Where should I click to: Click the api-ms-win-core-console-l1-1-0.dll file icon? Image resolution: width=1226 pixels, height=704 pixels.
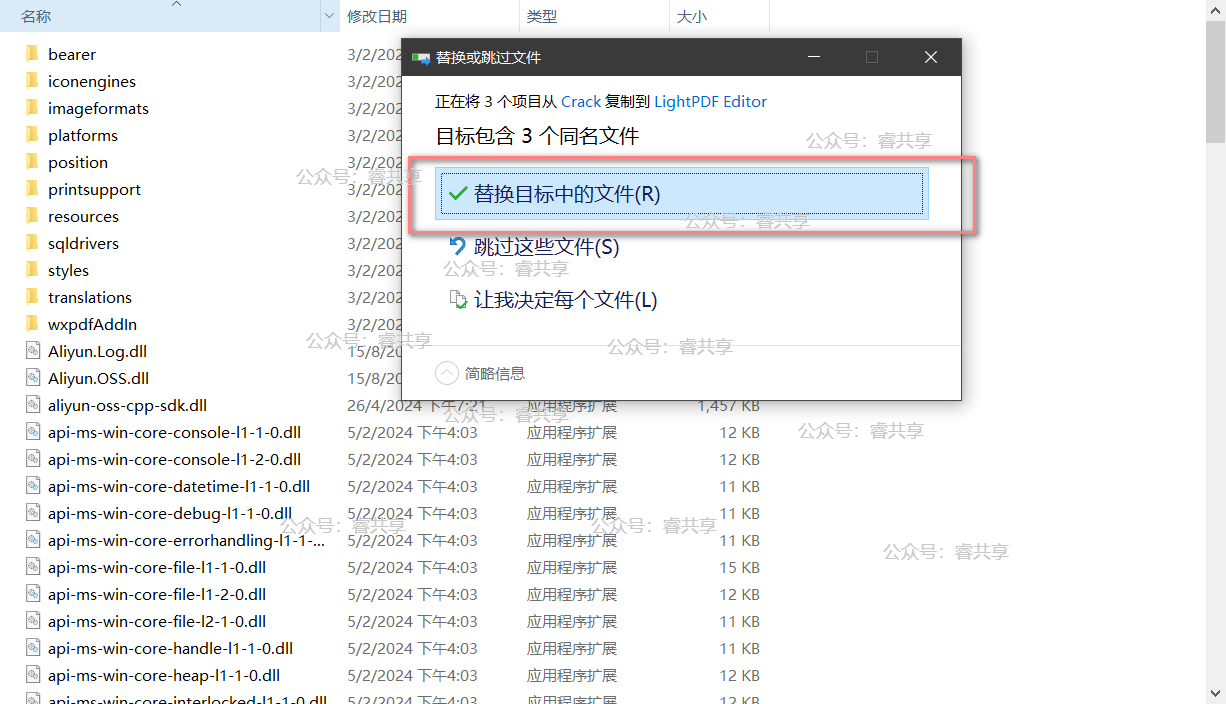(x=31, y=432)
